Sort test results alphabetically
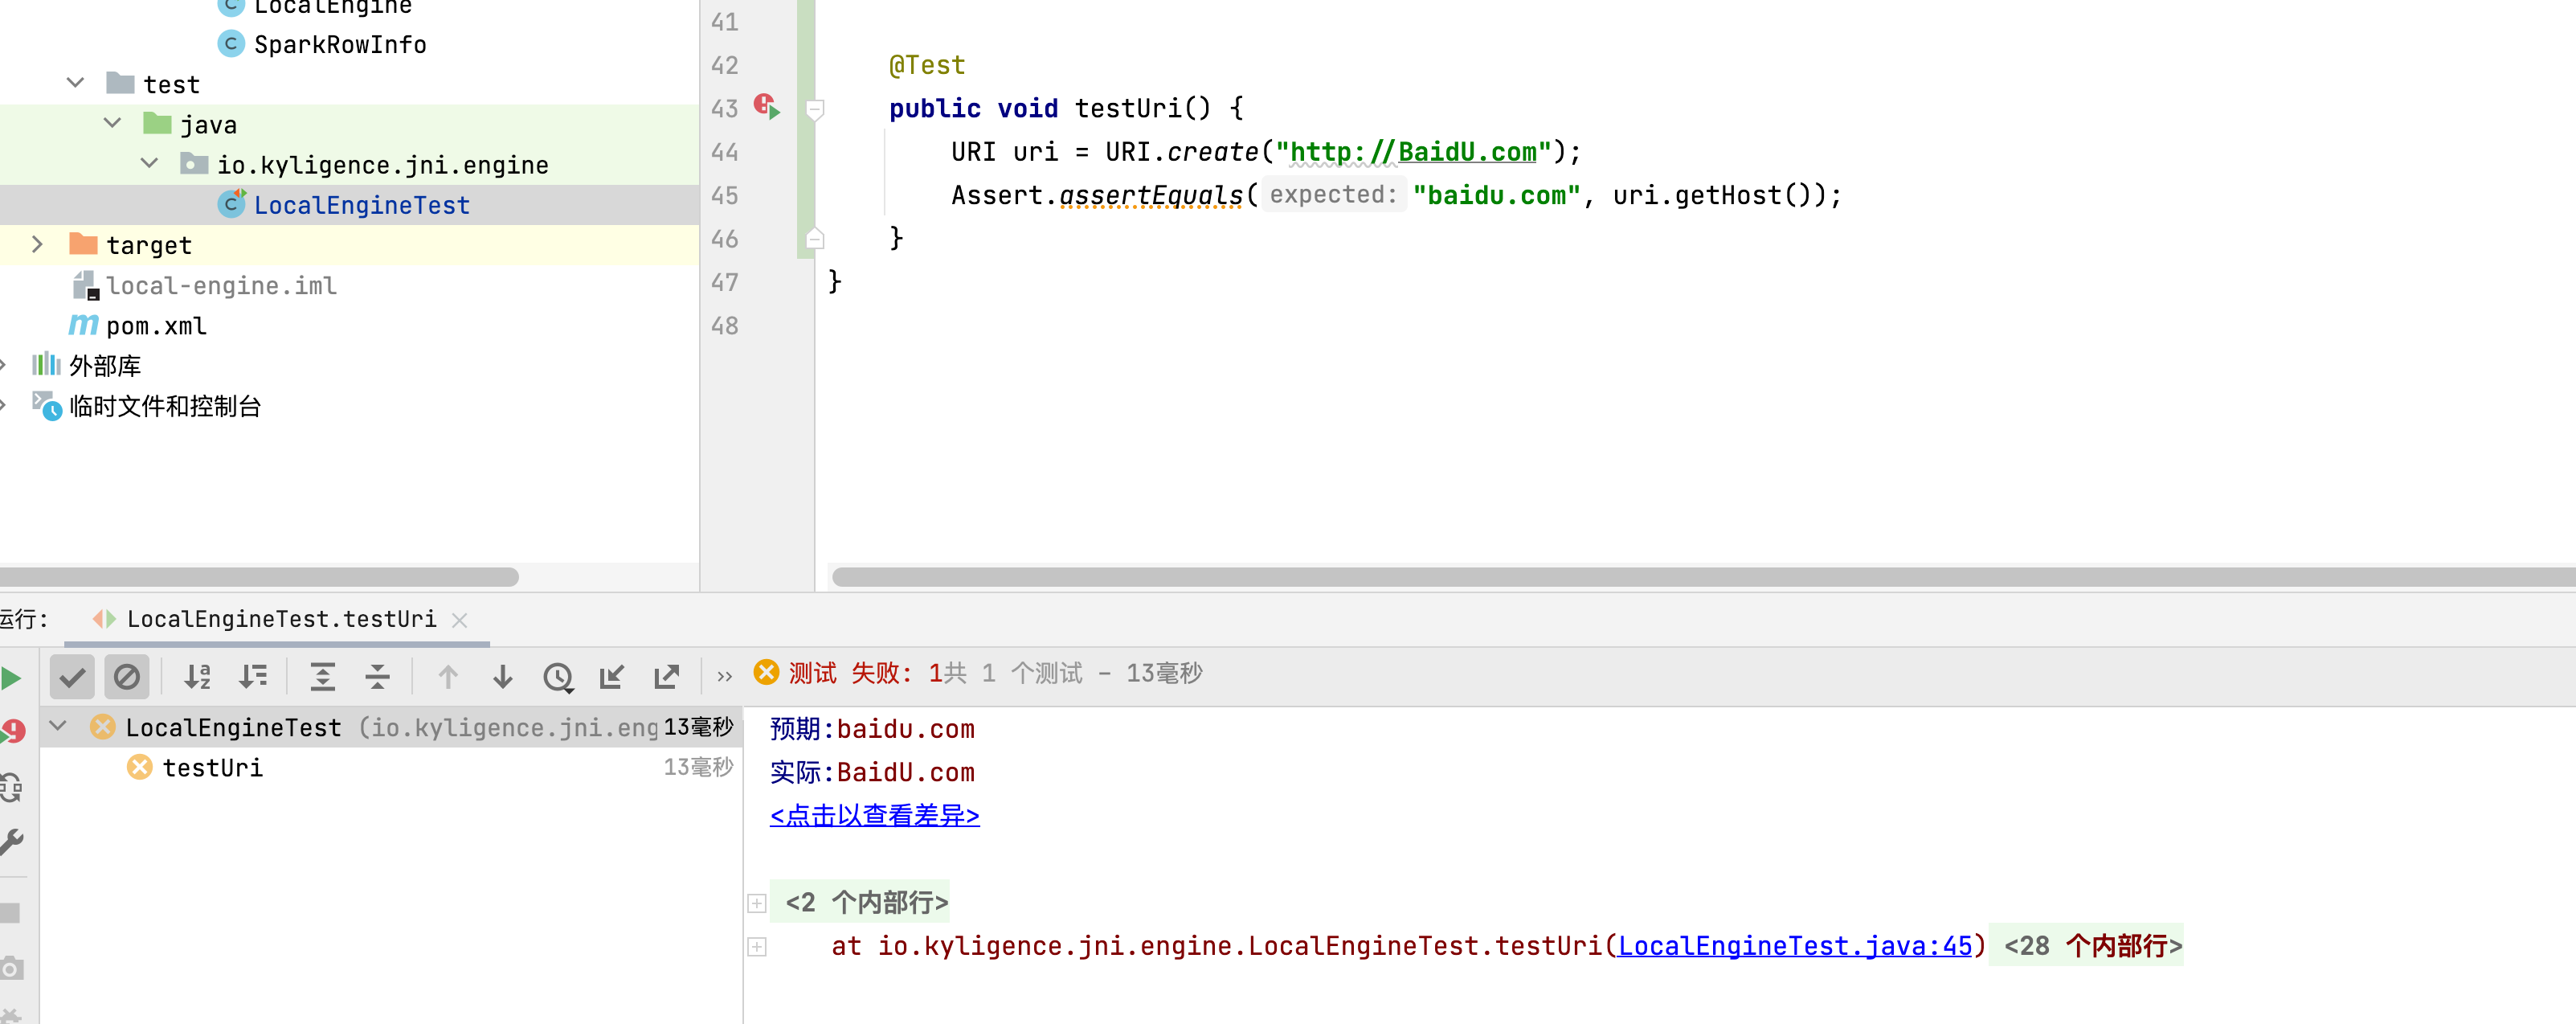This screenshot has width=2576, height=1024. coord(198,676)
